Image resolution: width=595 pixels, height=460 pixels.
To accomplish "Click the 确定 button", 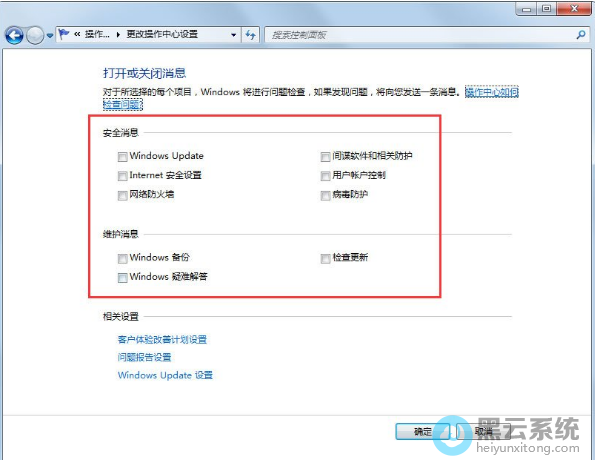I will 423,432.
